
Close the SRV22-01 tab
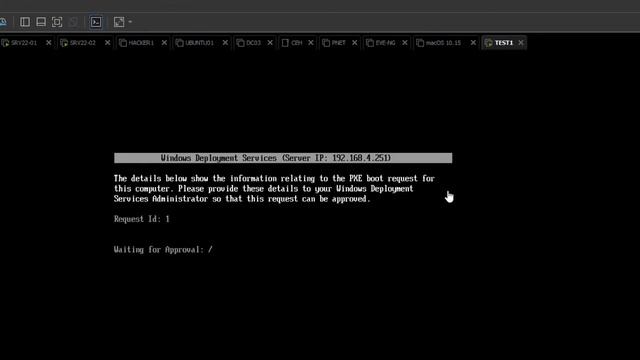coord(49,43)
